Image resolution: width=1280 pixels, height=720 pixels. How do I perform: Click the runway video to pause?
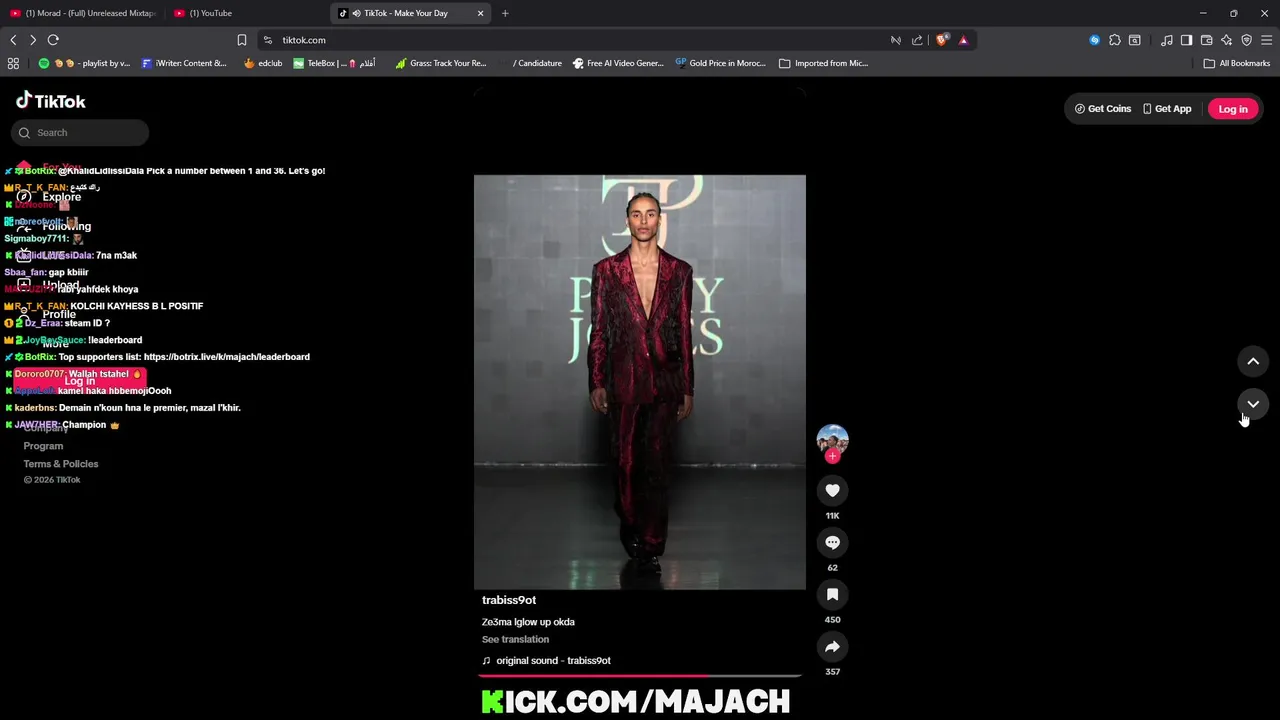coord(640,382)
